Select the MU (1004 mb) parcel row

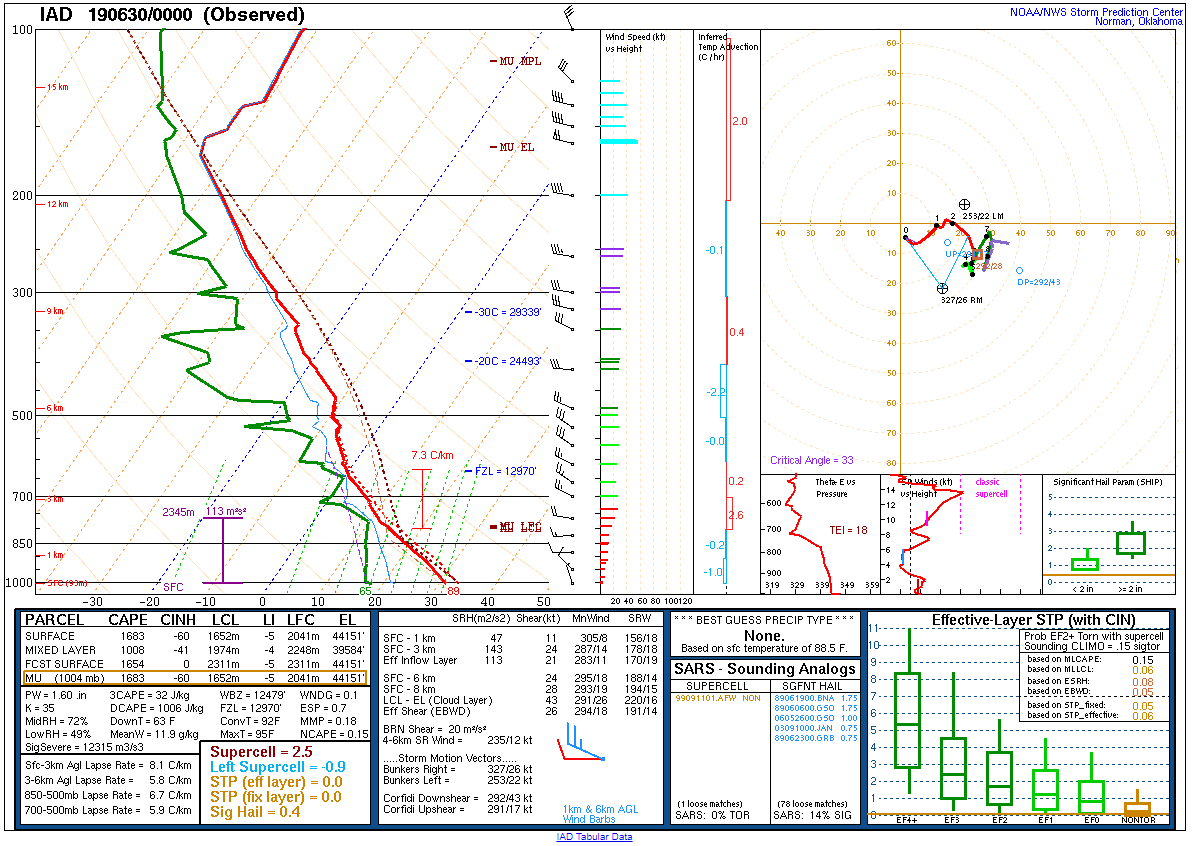pos(195,678)
